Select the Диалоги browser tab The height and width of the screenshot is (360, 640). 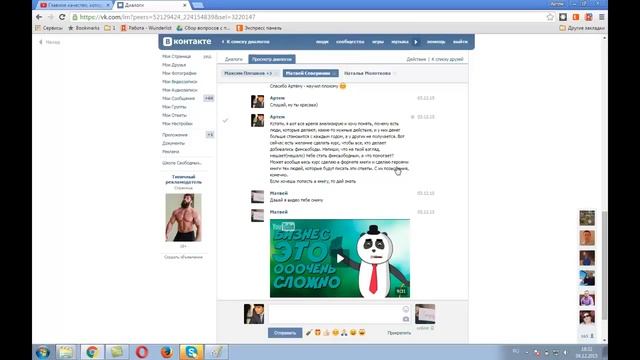click(x=151, y=5)
